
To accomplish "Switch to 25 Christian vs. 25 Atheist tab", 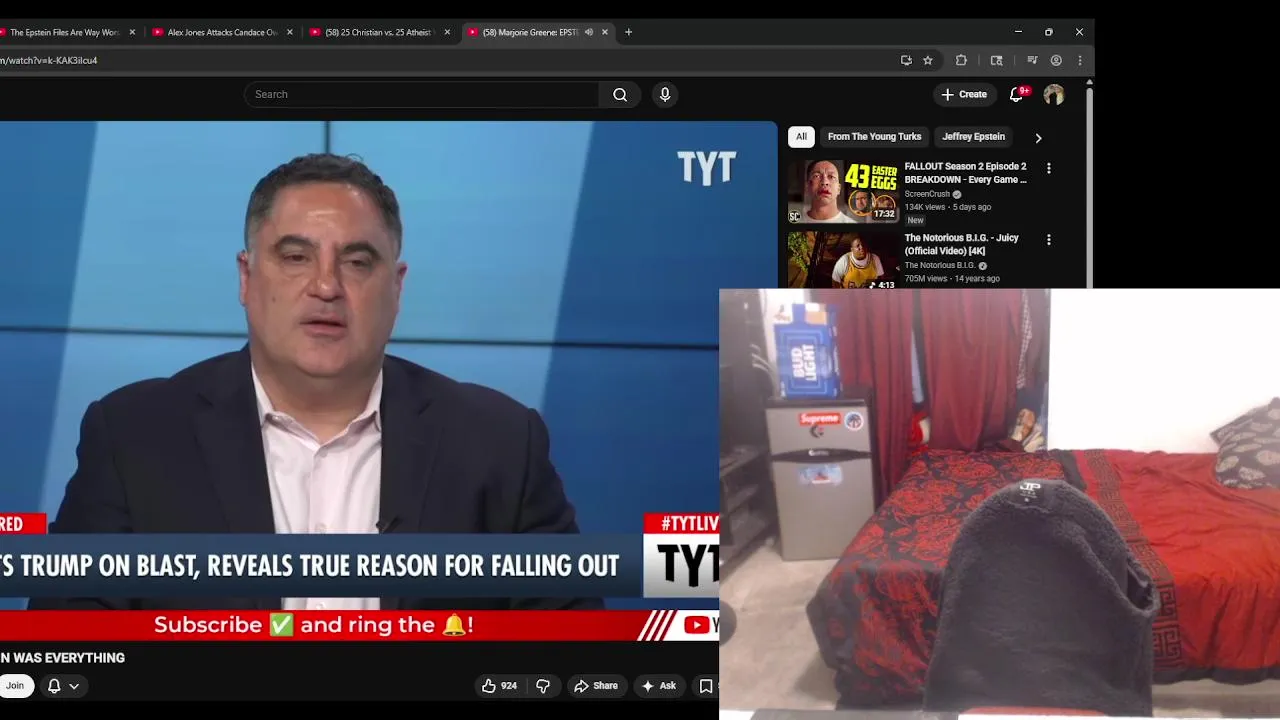I will pos(378,32).
